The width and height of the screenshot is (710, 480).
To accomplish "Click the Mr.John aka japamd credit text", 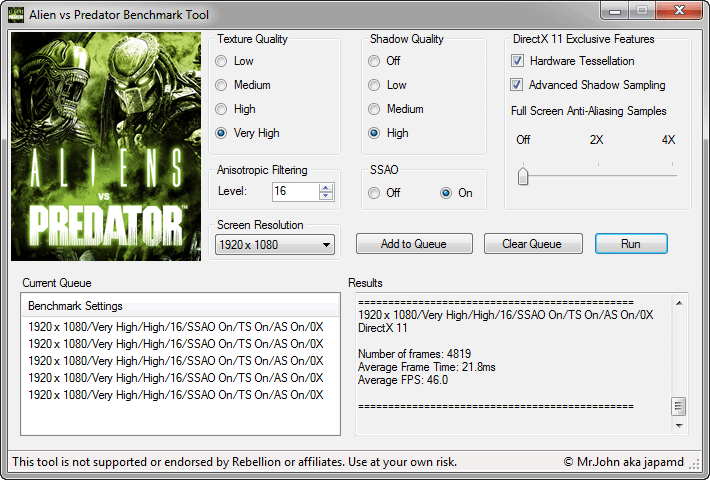I will point(624,462).
